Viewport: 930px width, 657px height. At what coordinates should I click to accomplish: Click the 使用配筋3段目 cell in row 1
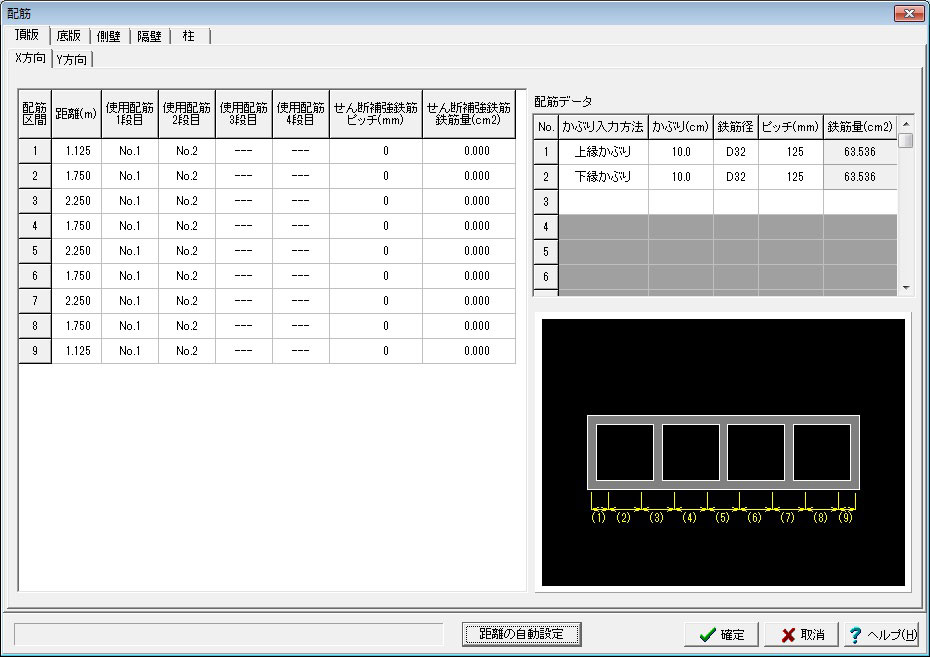244,151
